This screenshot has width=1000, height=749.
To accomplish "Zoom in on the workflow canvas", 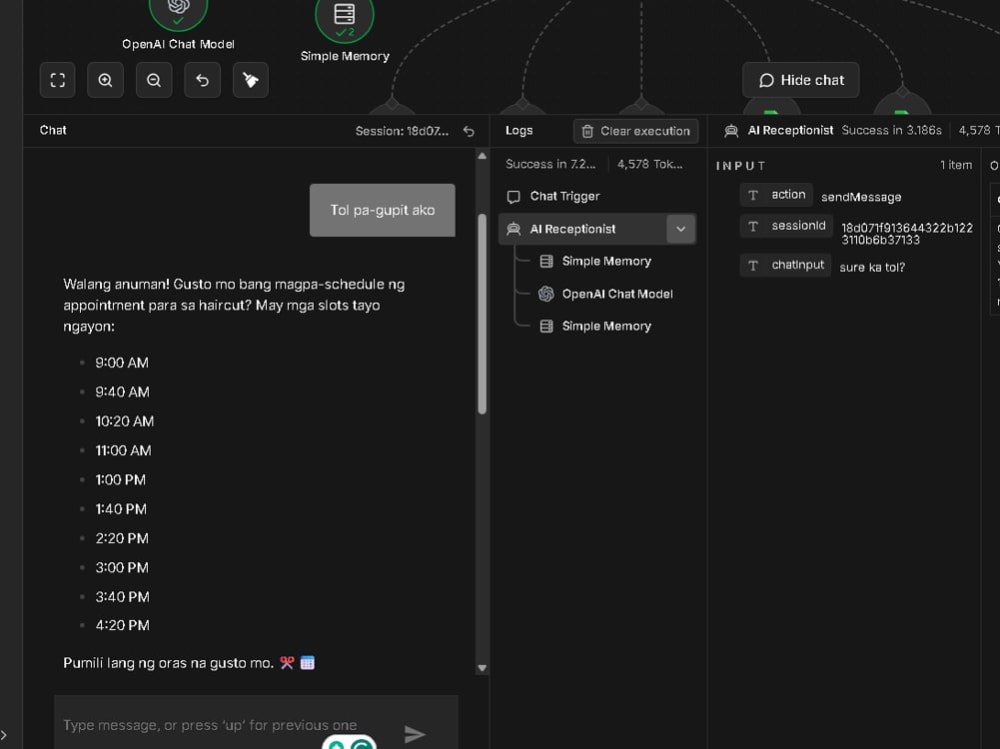I will tap(105, 80).
